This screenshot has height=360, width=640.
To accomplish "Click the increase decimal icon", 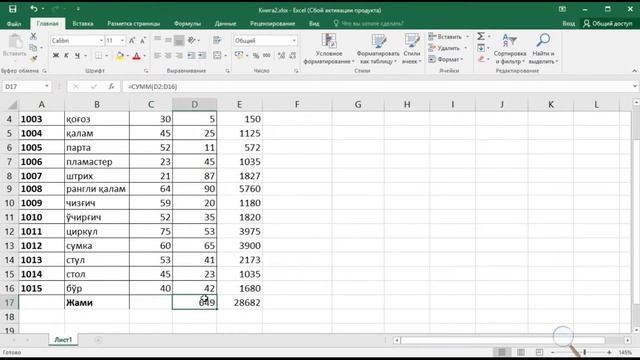I will (x=281, y=55).
